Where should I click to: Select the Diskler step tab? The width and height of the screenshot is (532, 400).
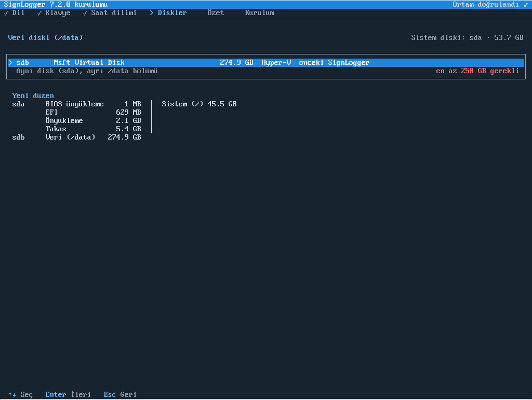pos(168,13)
